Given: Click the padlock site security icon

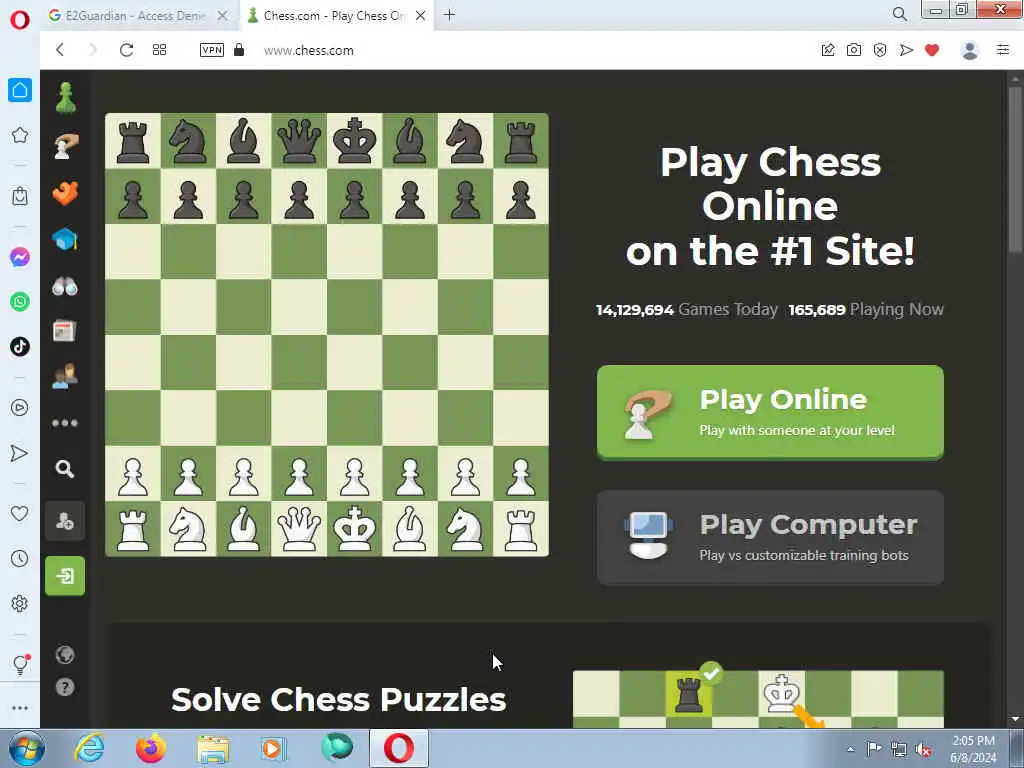Looking at the screenshot, I should [239, 50].
